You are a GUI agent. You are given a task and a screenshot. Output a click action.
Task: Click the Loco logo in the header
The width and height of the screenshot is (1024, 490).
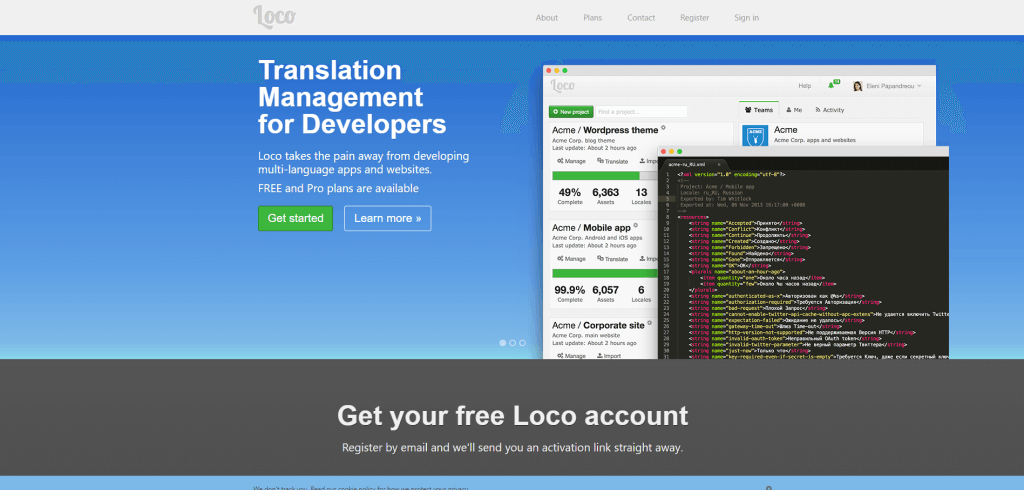click(x=274, y=16)
